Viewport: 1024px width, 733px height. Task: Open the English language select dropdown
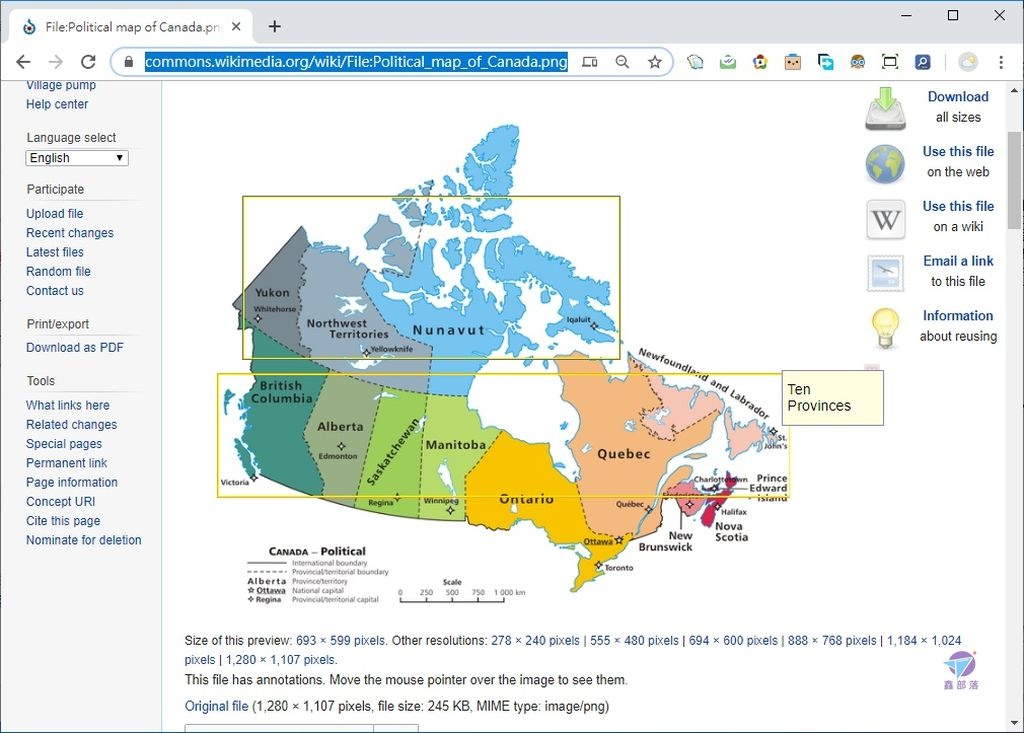coord(77,158)
